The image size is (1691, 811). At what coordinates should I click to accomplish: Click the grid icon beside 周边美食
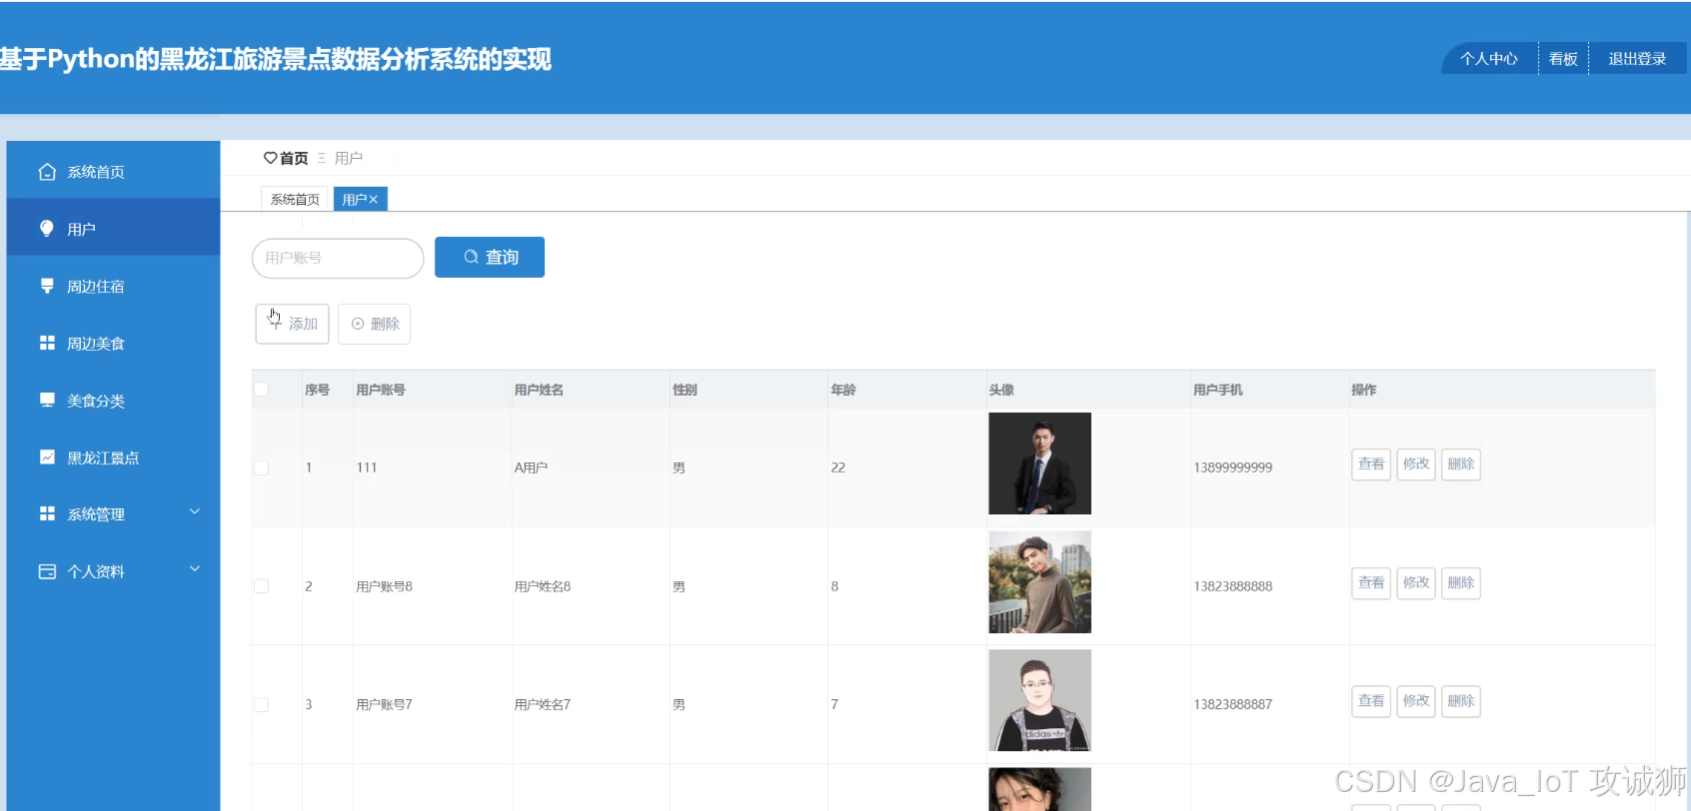[47, 343]
